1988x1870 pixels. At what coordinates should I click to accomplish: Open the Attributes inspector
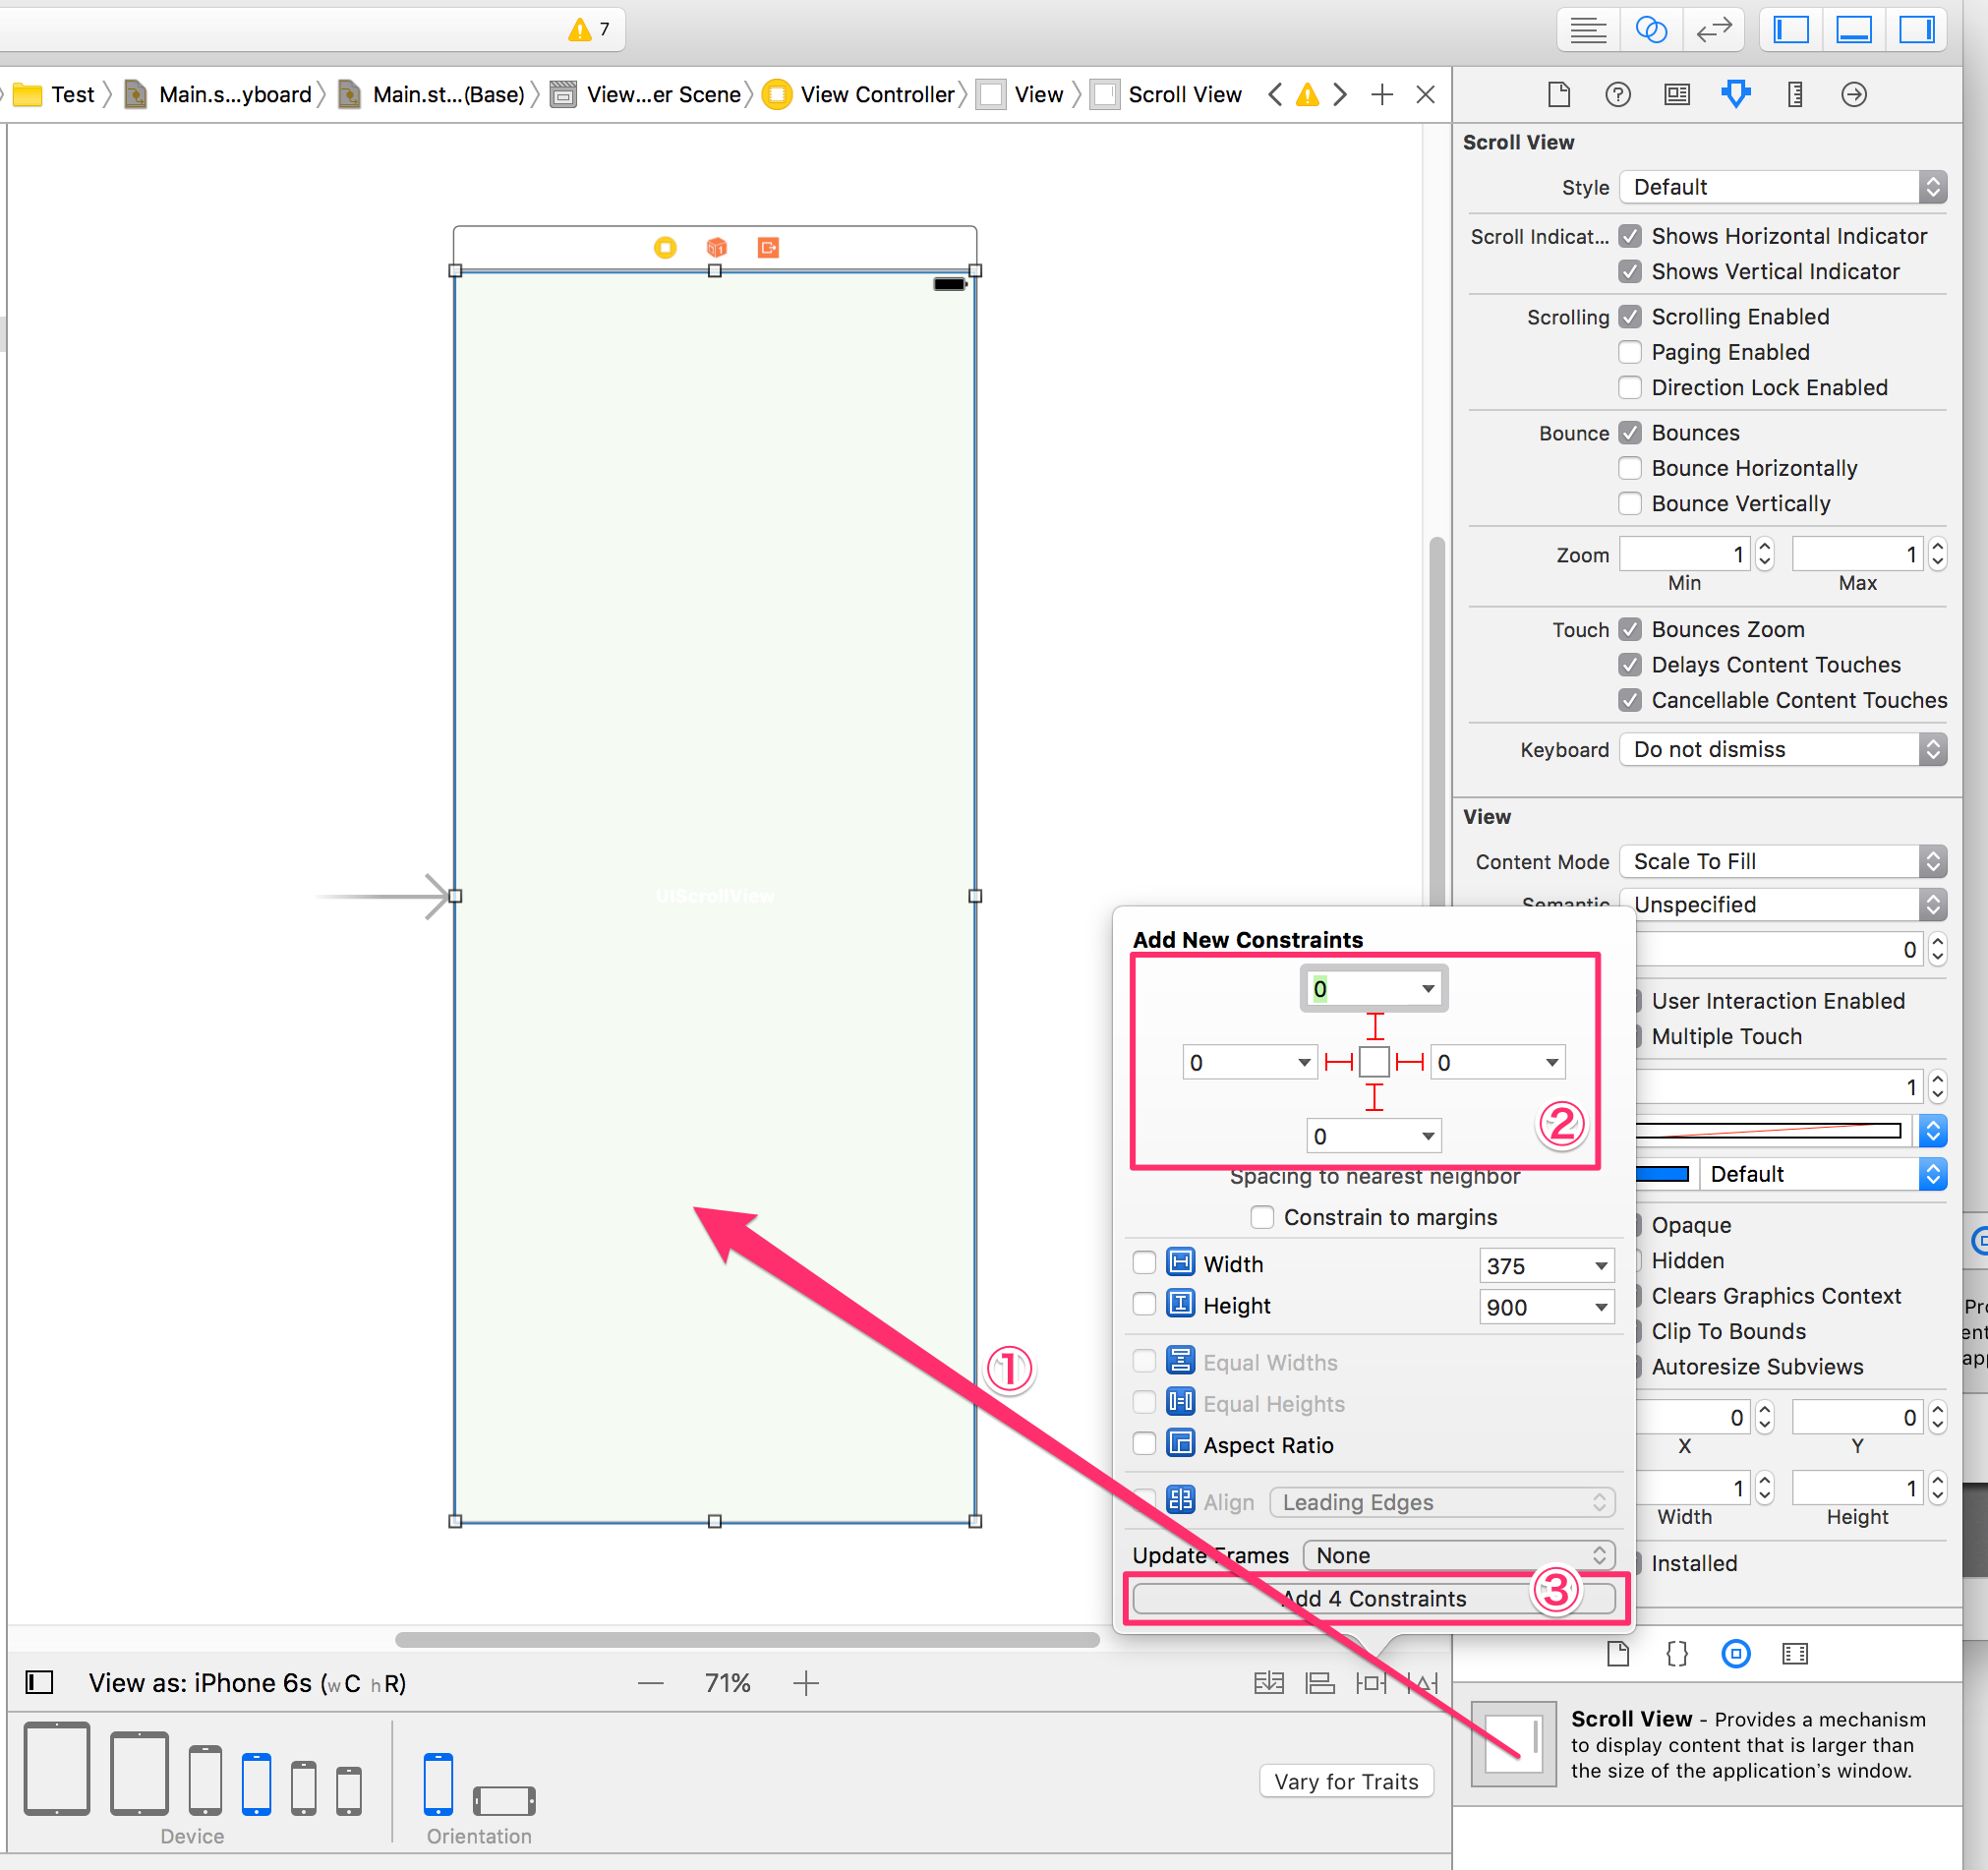point(1736,94)
